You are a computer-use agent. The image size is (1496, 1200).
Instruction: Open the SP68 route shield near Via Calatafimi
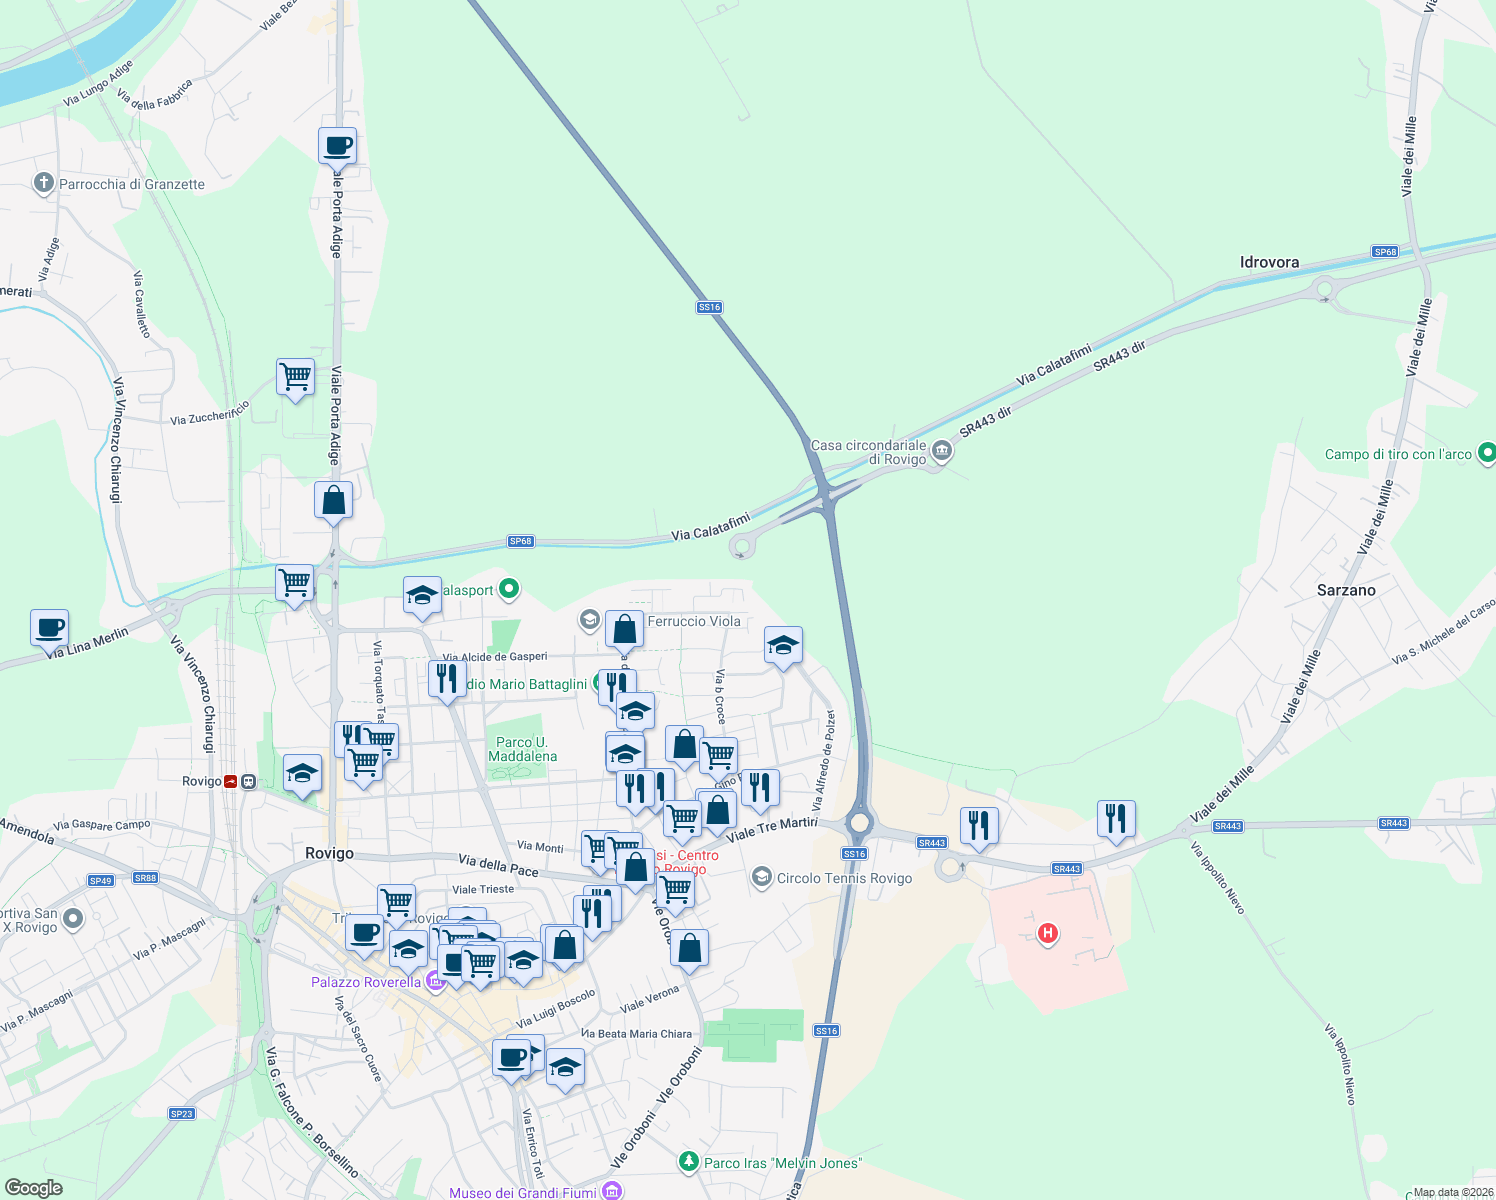point(522,540)
